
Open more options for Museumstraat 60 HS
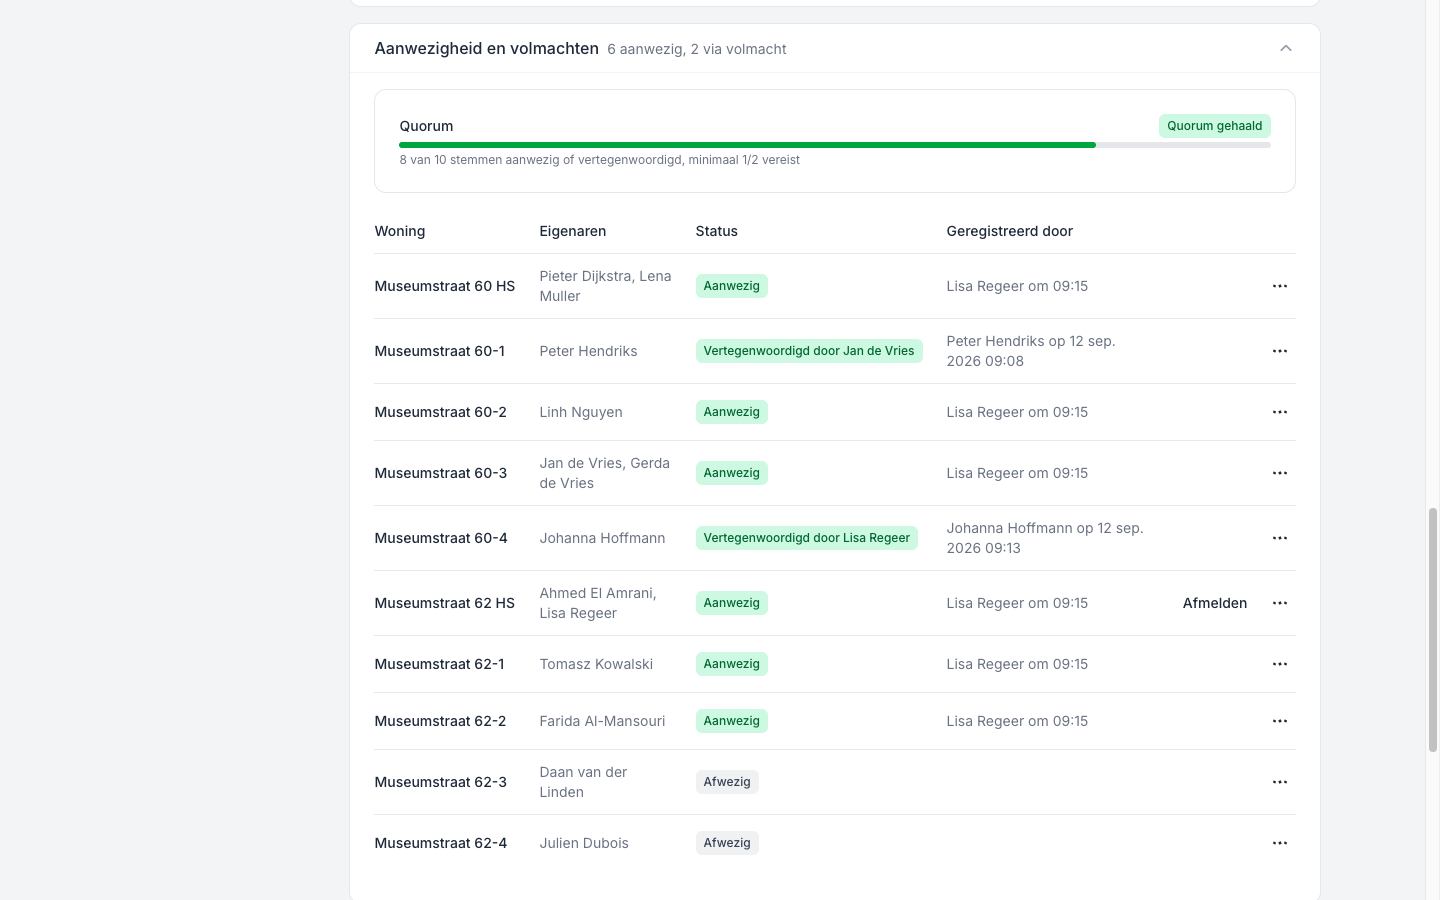(x=1279, y=286)
